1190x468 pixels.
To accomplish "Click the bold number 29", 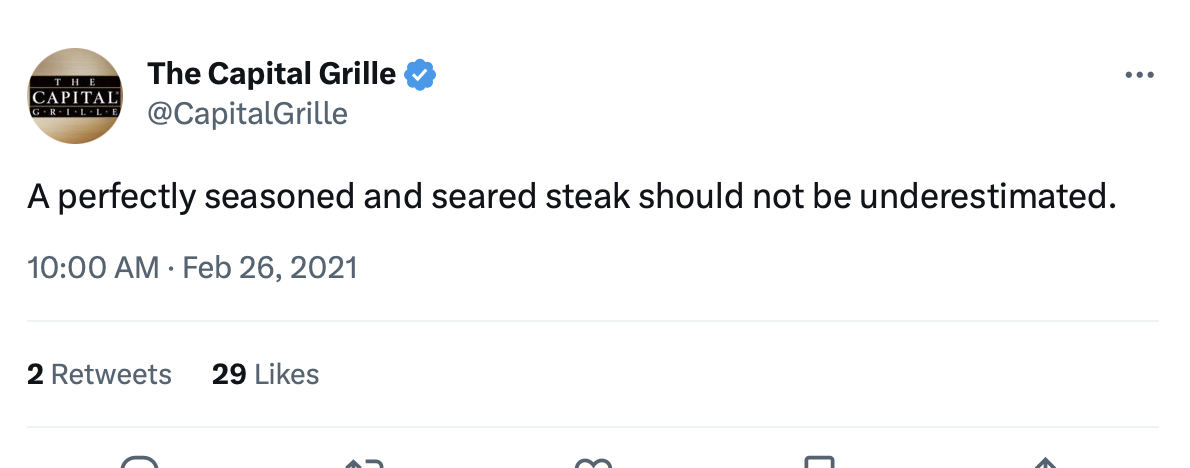I will coord(229,374).
